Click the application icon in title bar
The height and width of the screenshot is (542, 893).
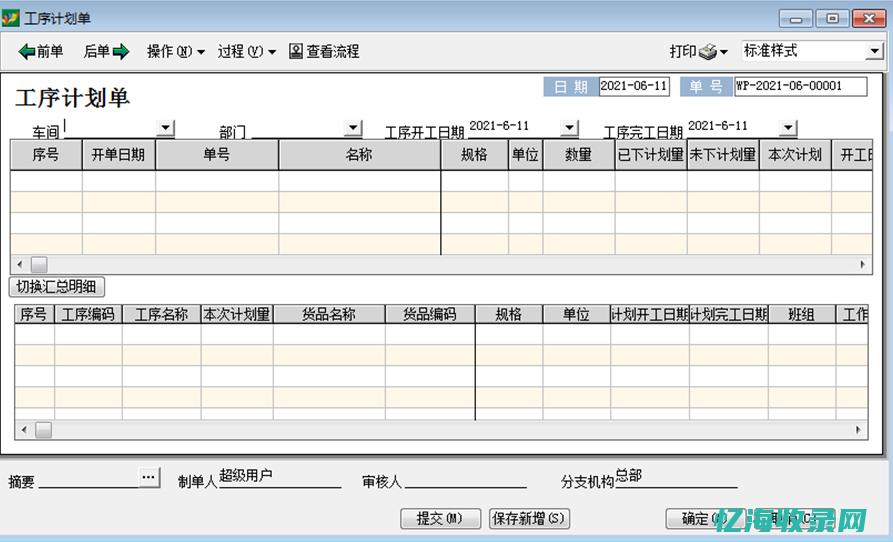coord(10,18)
